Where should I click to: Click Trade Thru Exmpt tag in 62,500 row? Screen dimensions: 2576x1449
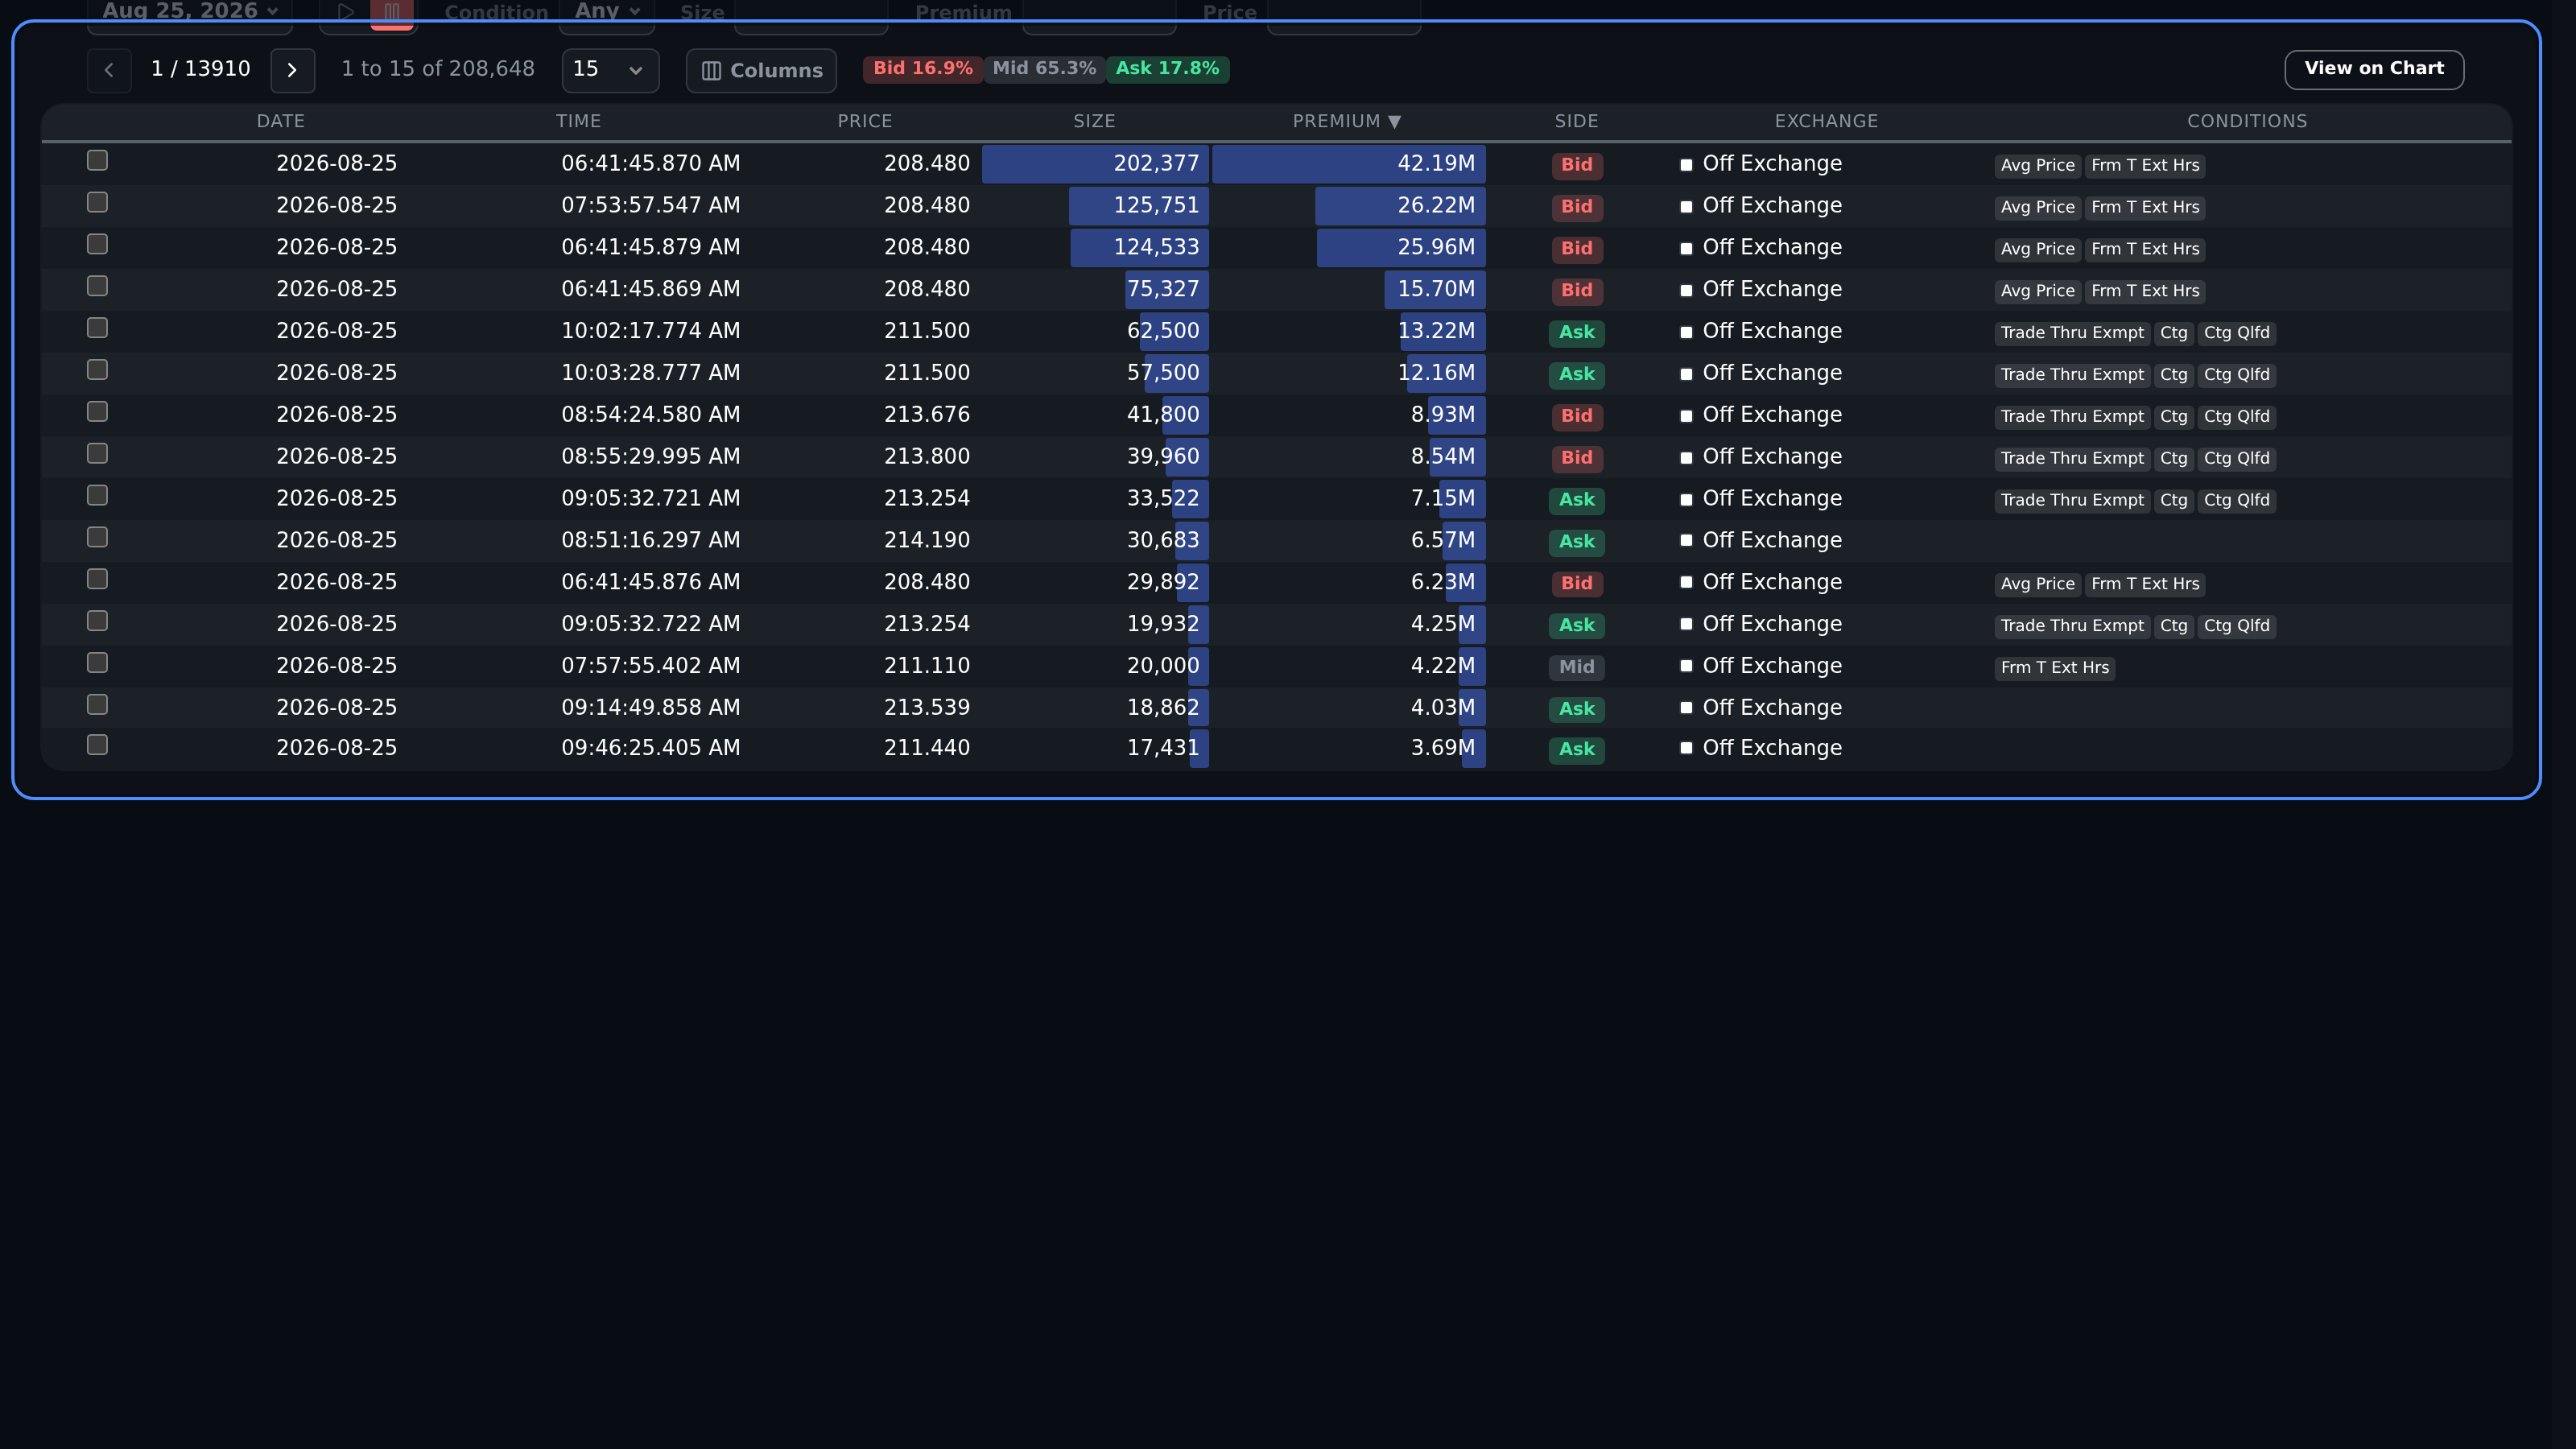tap(2072, 333)
